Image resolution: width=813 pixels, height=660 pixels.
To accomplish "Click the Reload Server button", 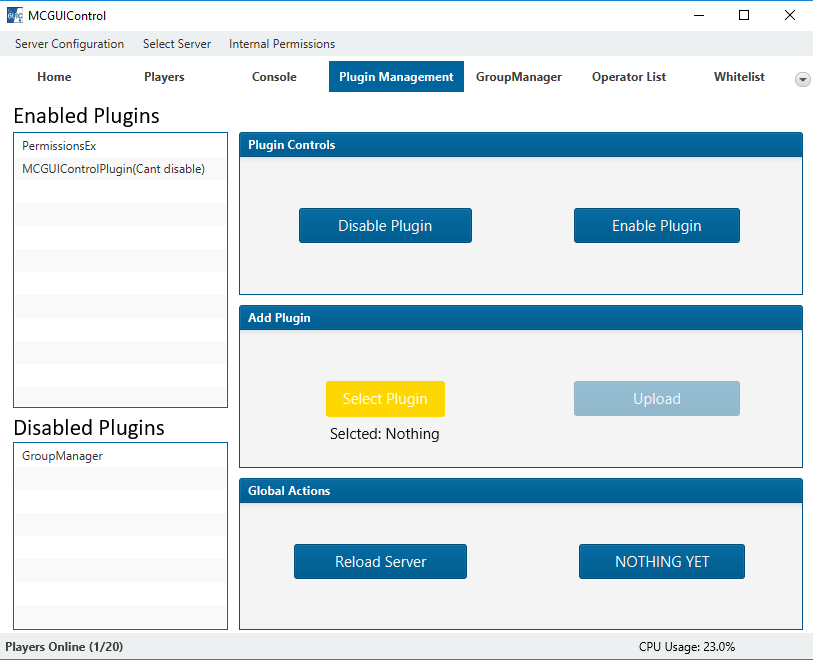I will click(380, 562).
